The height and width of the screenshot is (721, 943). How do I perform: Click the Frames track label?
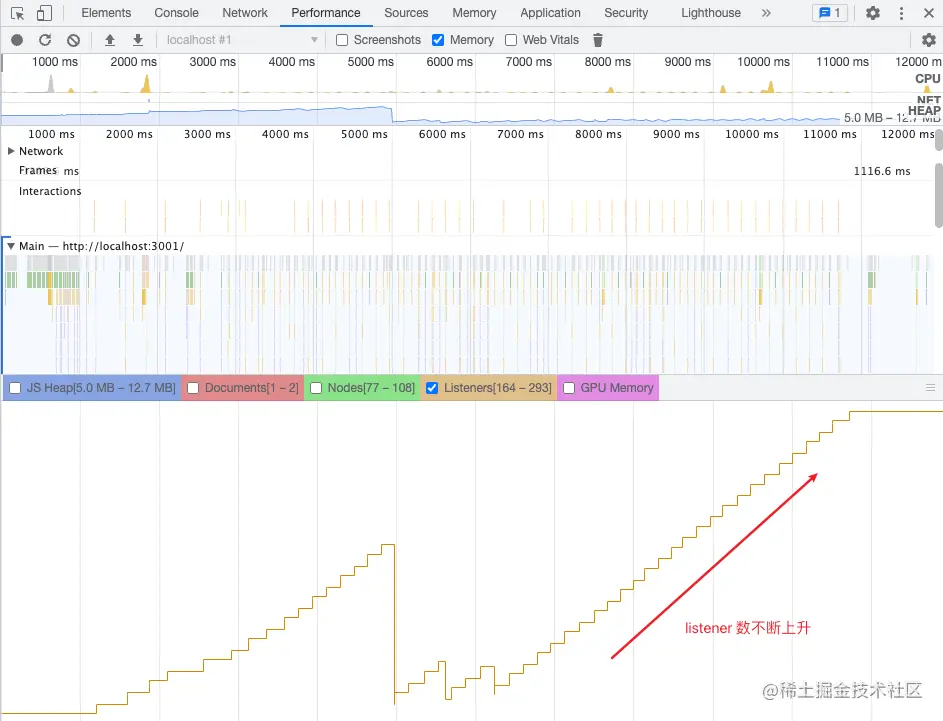[38, 171]
